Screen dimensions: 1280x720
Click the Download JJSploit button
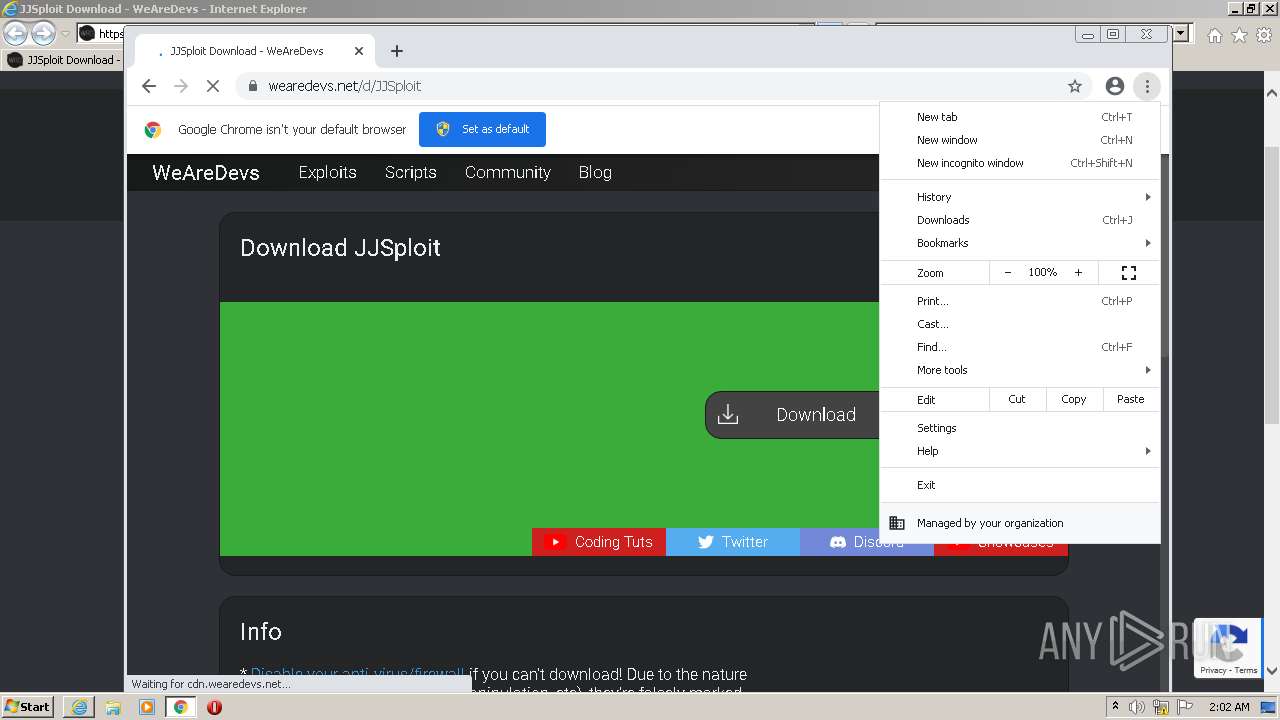(x=792, y=415)
